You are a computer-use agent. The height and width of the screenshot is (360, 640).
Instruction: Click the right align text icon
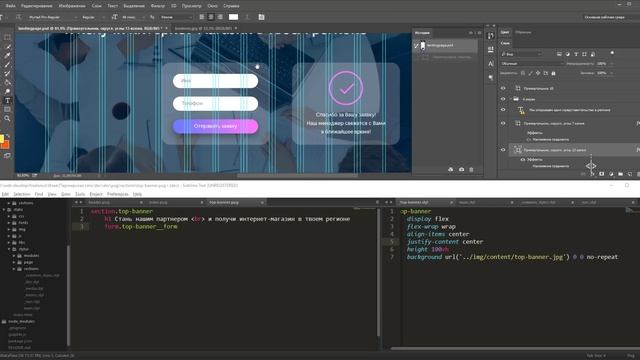click(x=220, y=17)
